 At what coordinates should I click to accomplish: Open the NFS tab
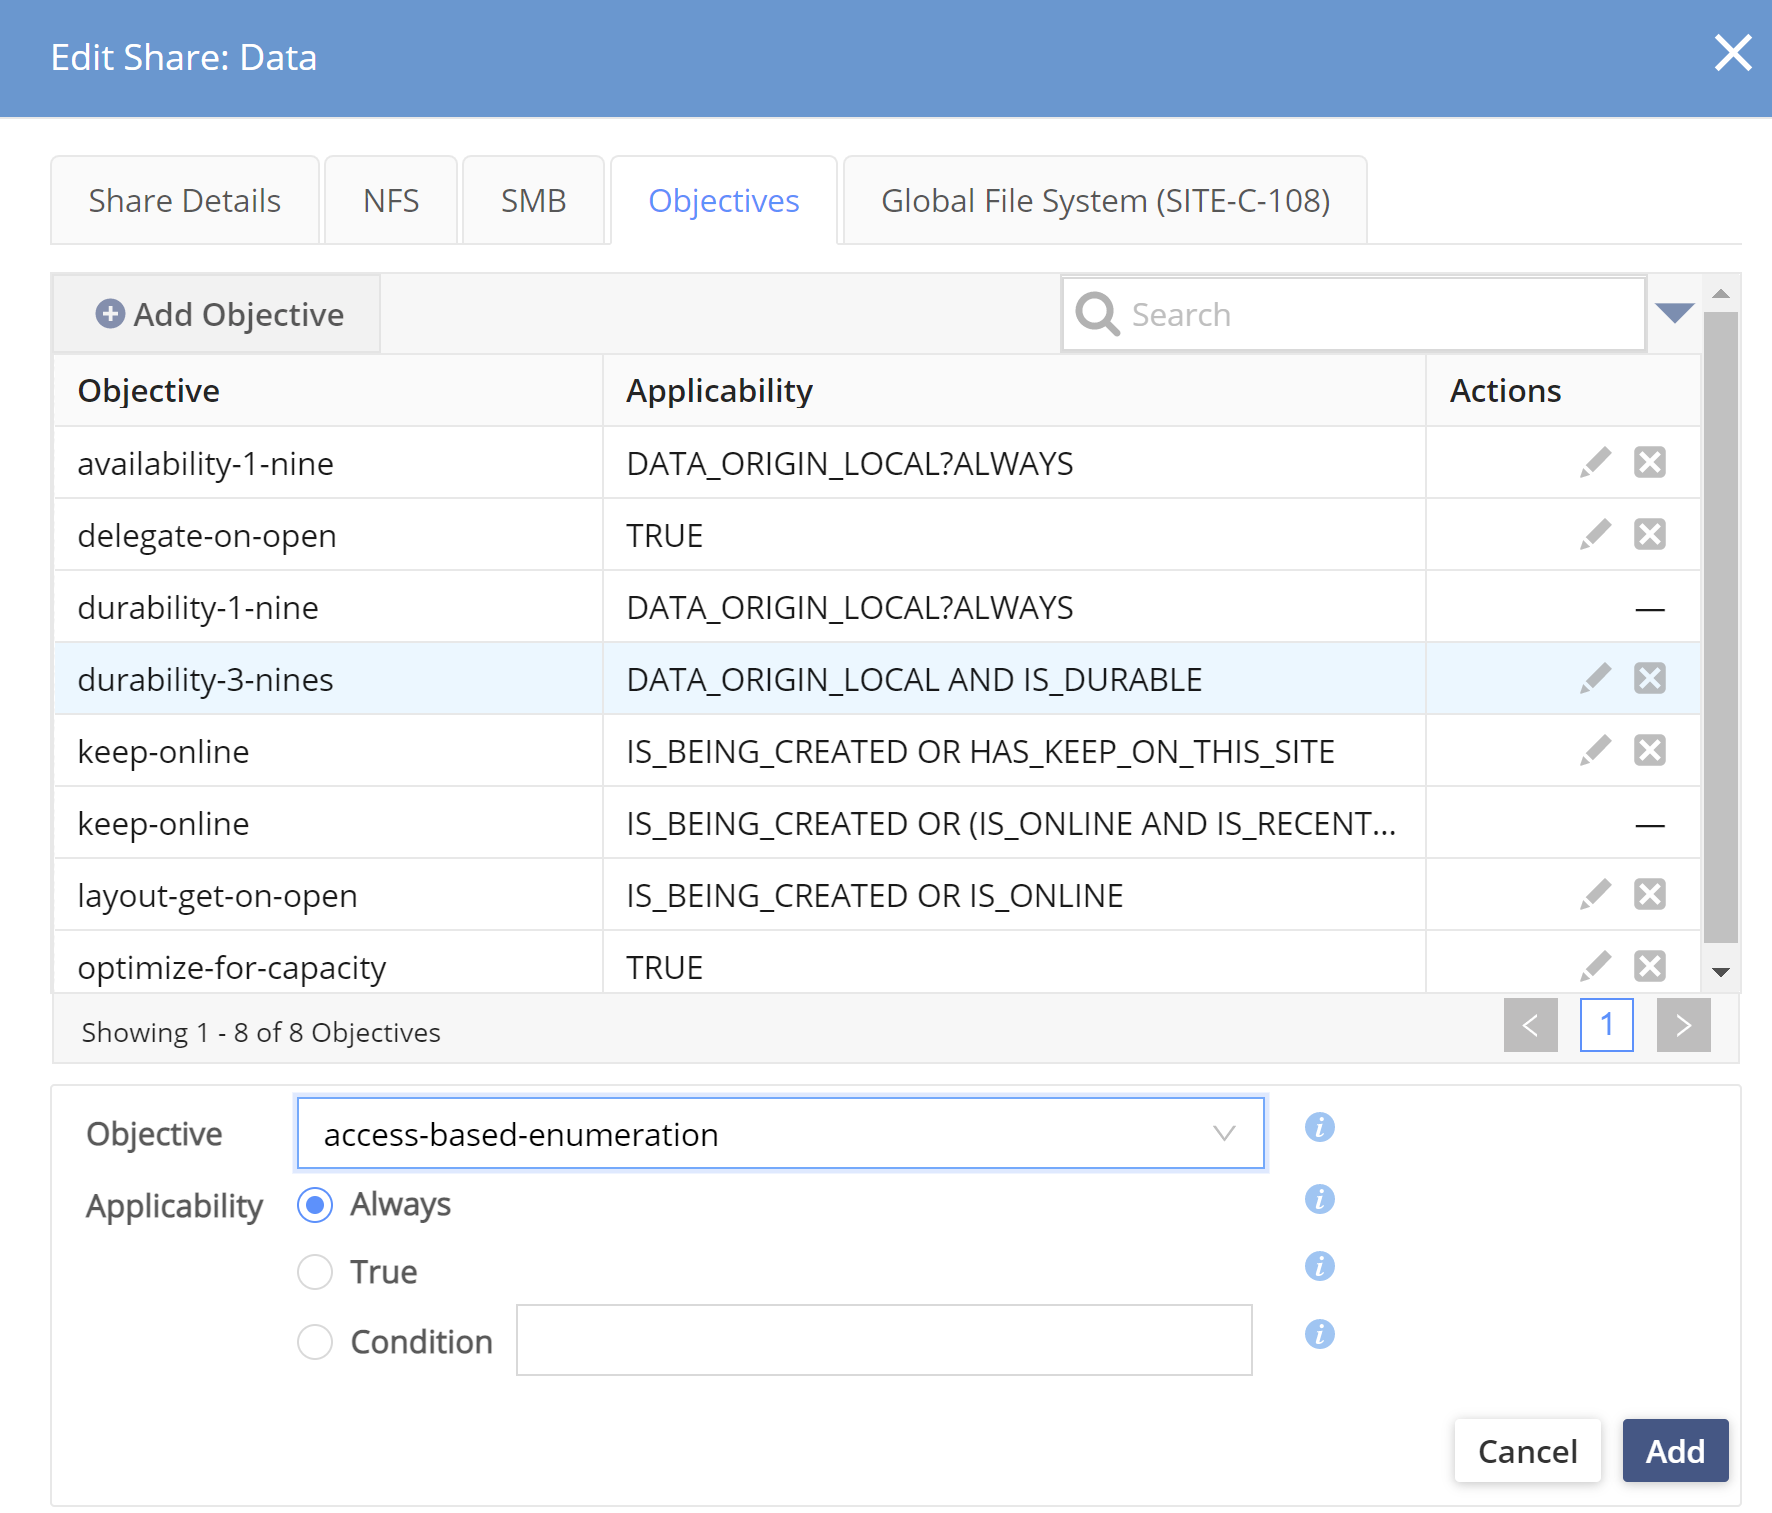pyautogui.click(x=391, y=201)
